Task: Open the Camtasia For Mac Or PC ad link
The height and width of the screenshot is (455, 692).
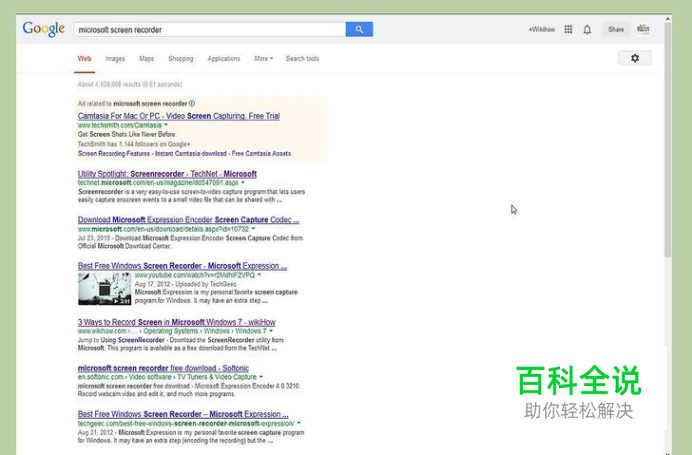Action: [179, 116]
